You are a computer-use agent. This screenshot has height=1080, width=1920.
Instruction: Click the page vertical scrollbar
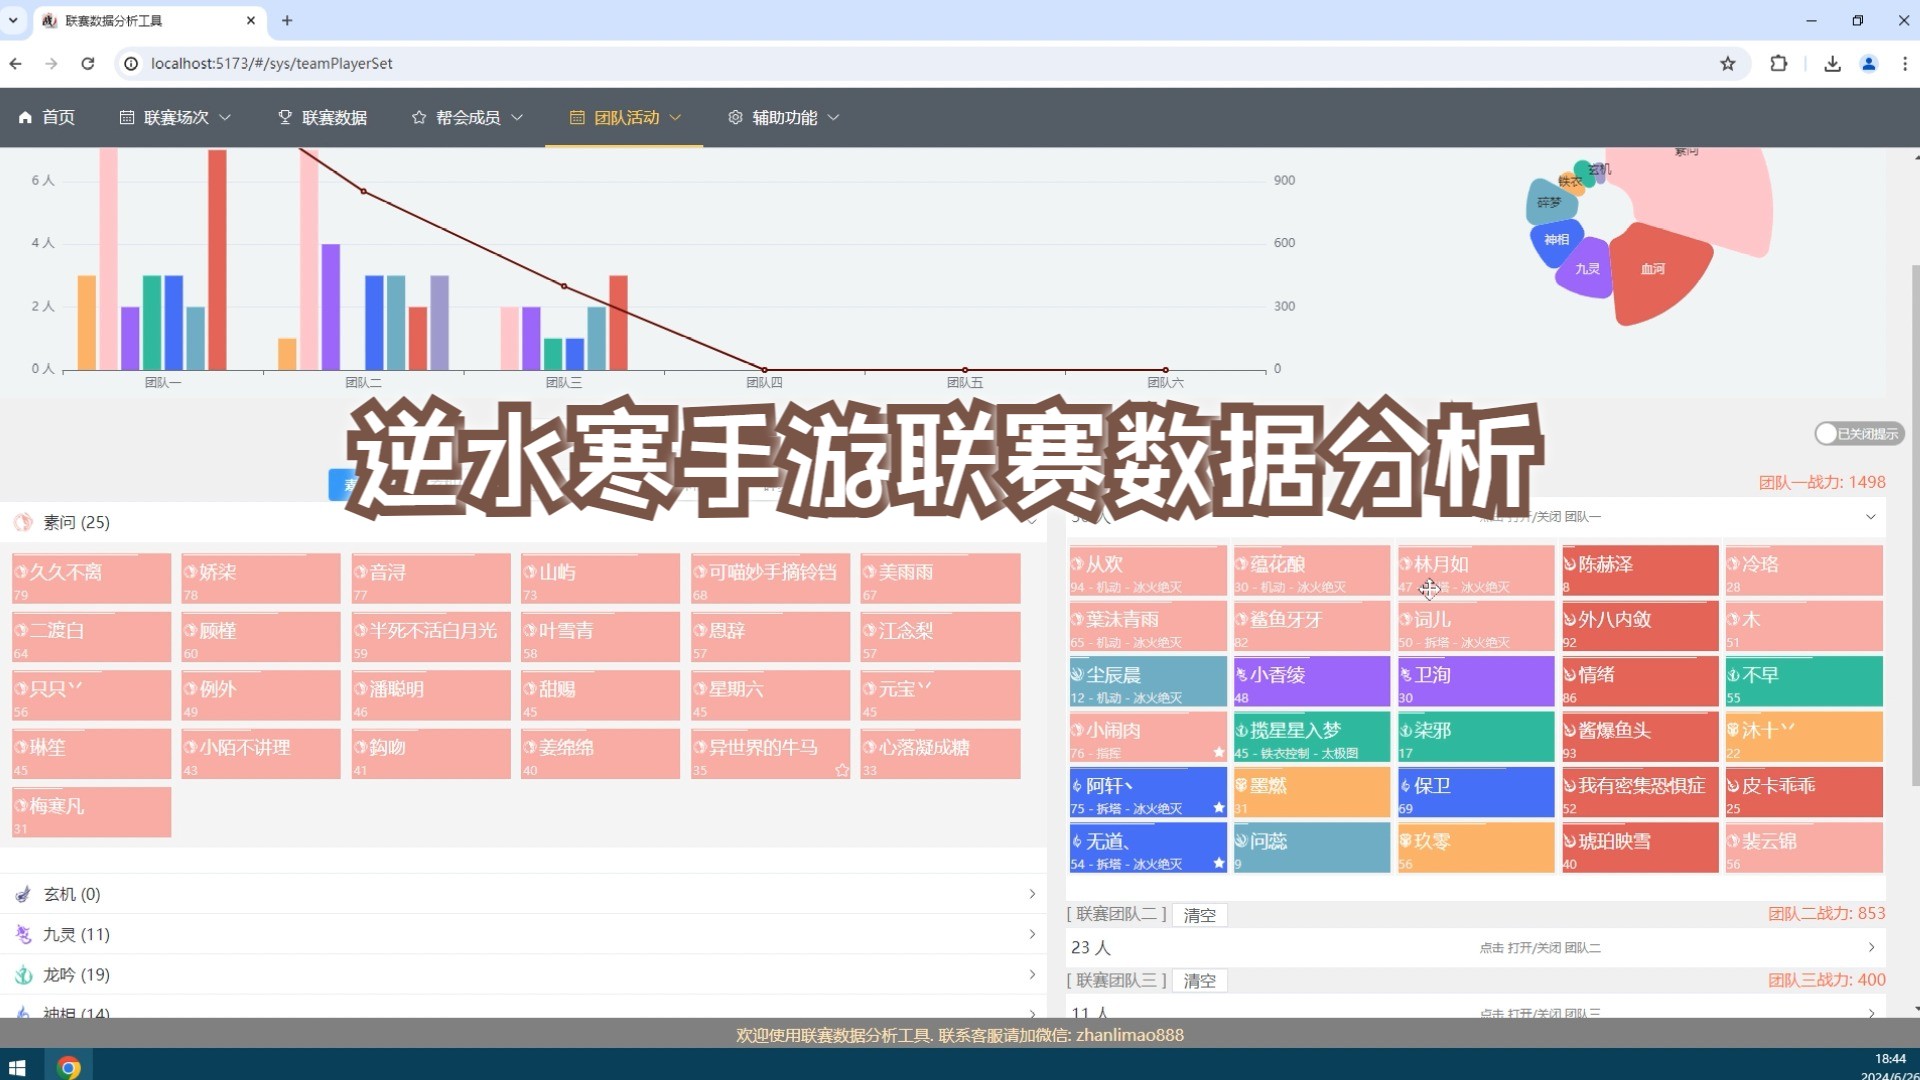(x=1914, y=525)
